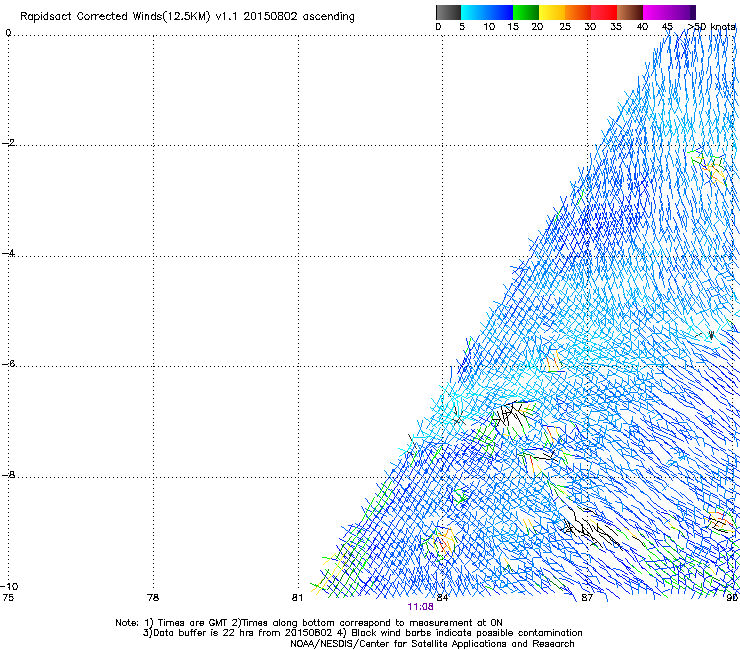Screen dimensions: 740x650
Task: Click the magenta 40-45 knots legend segment
Action: pos(656,12)
